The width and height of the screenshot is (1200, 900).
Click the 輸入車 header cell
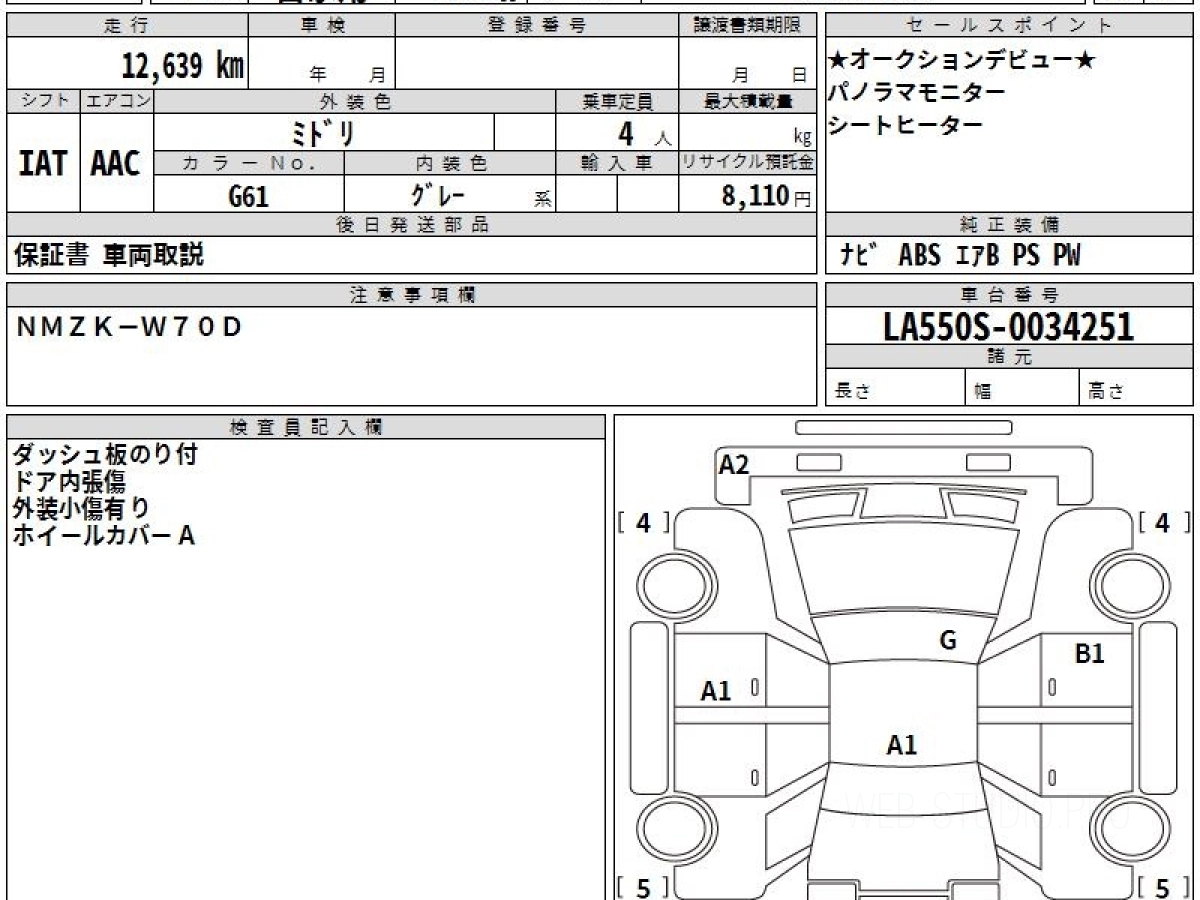(x=617, y=163)
